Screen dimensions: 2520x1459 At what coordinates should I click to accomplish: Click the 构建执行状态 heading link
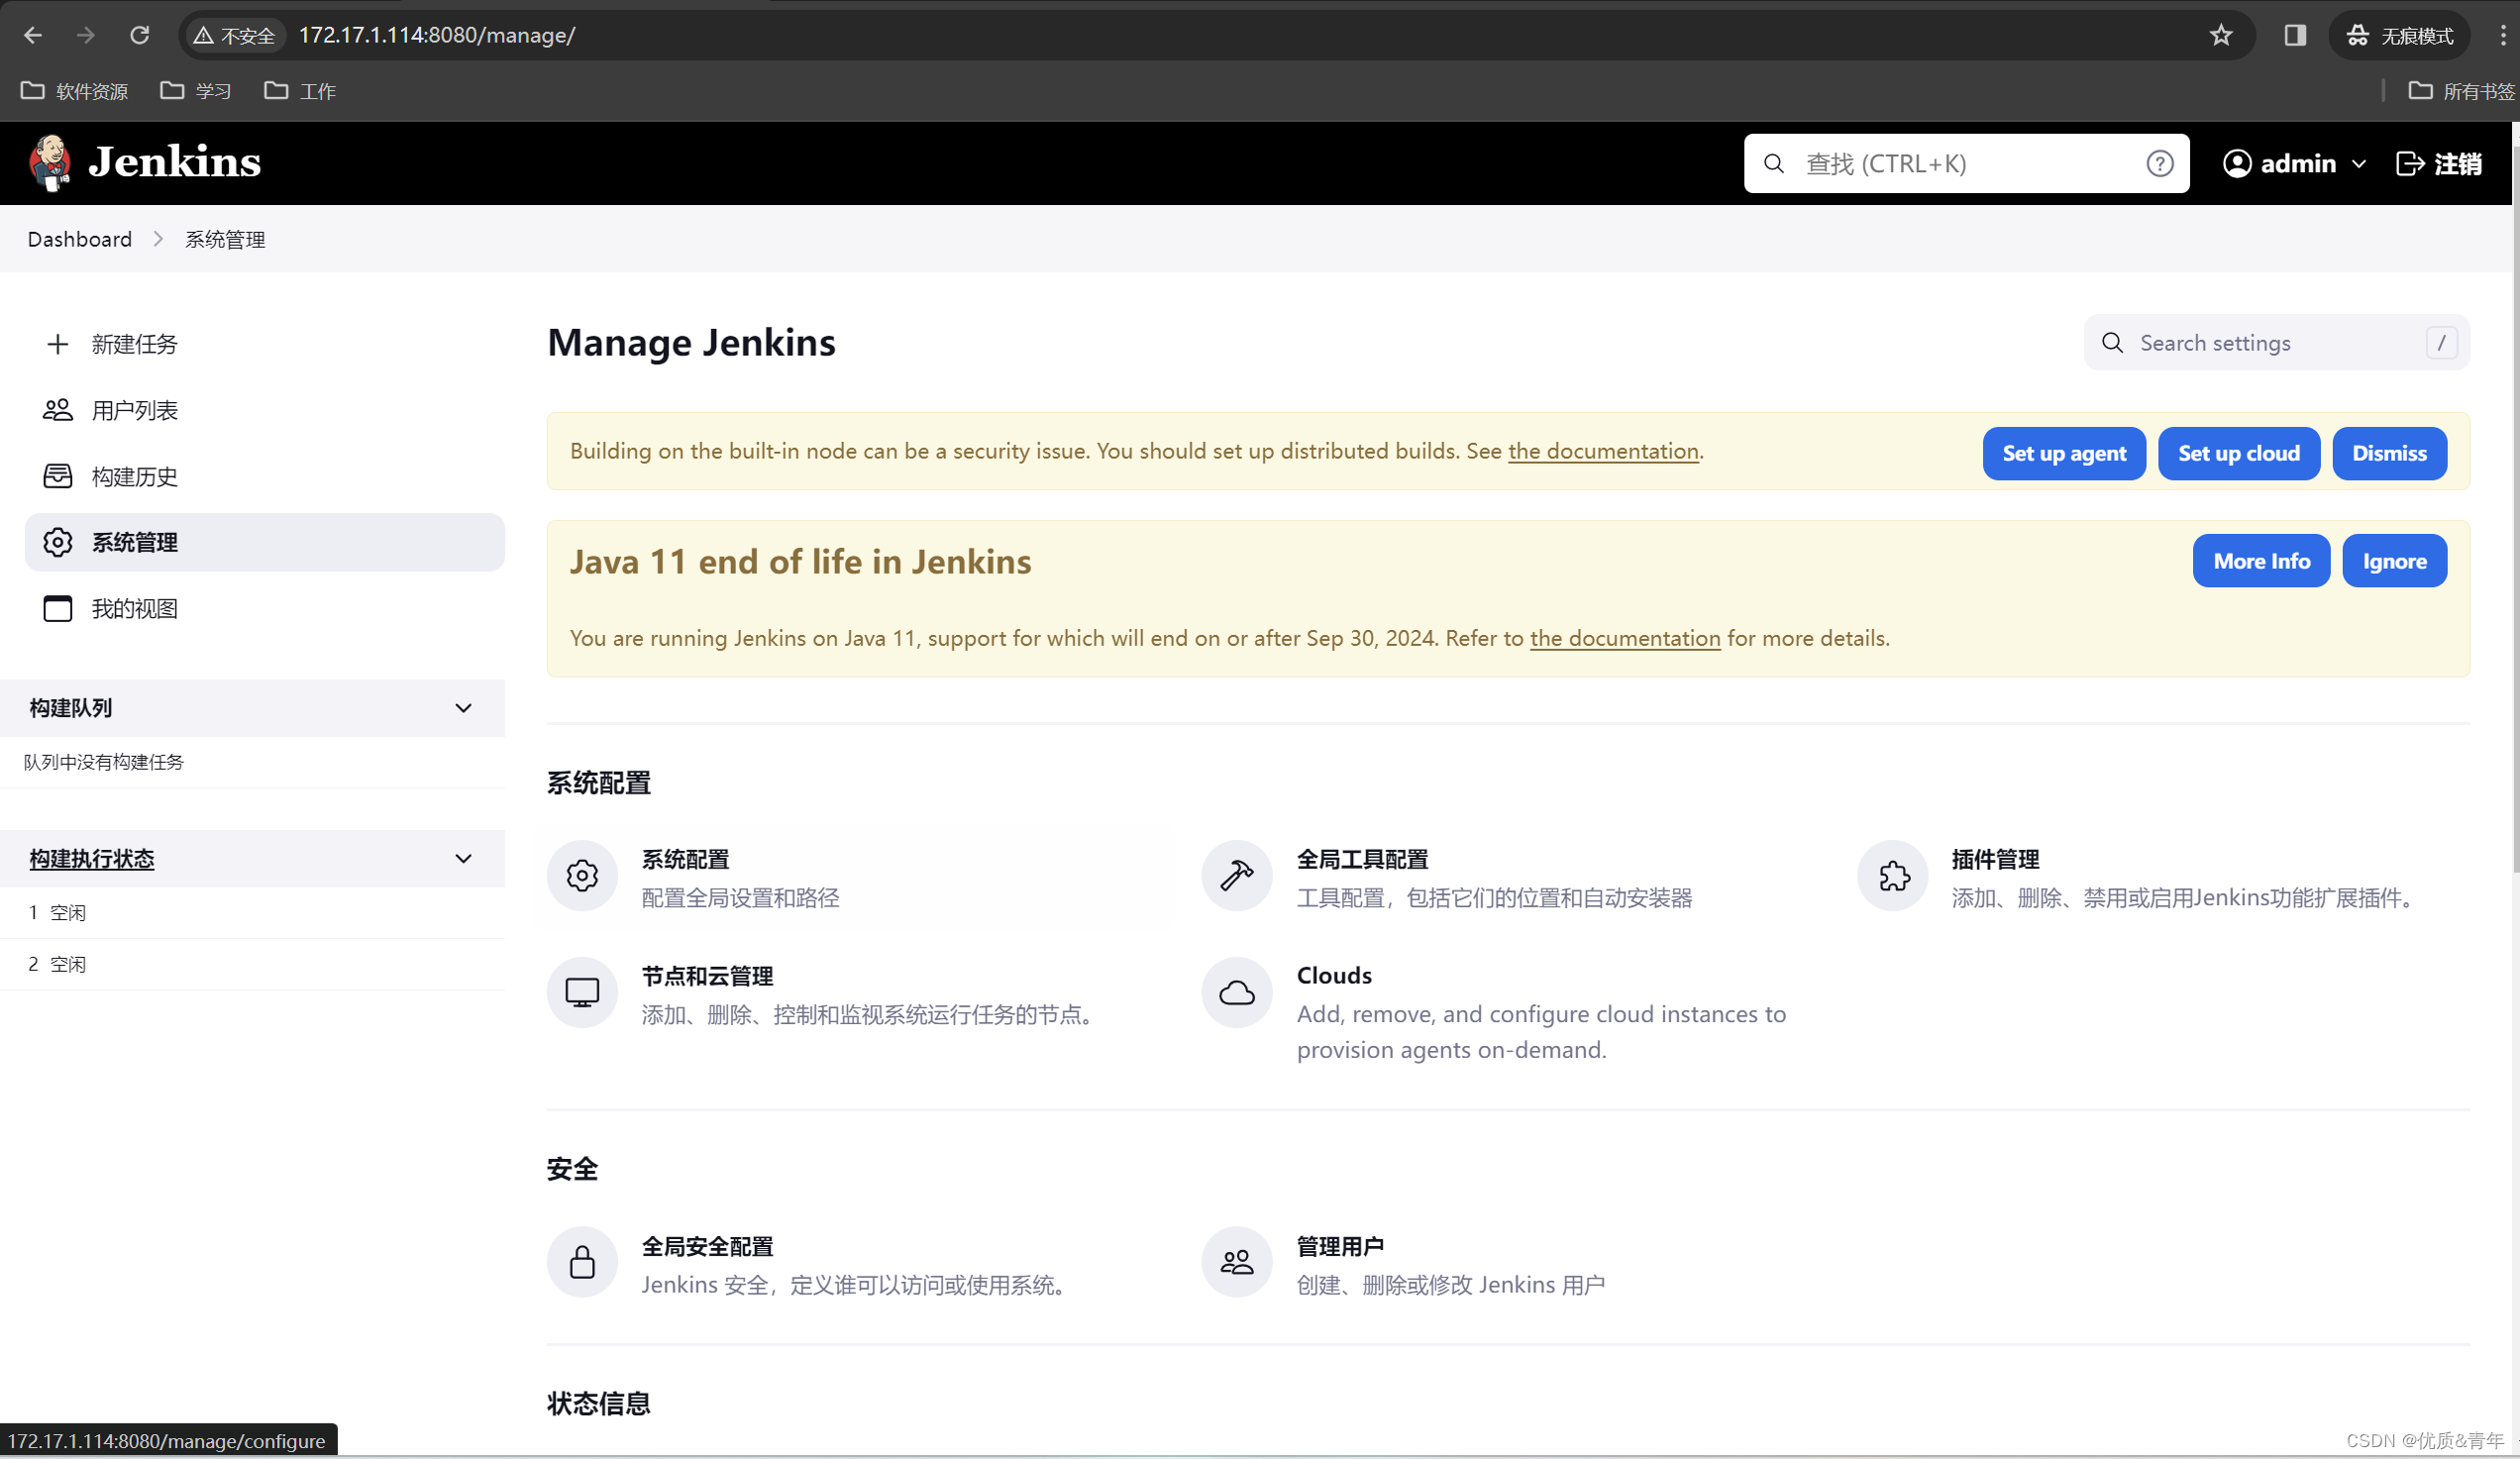point(92,859)
